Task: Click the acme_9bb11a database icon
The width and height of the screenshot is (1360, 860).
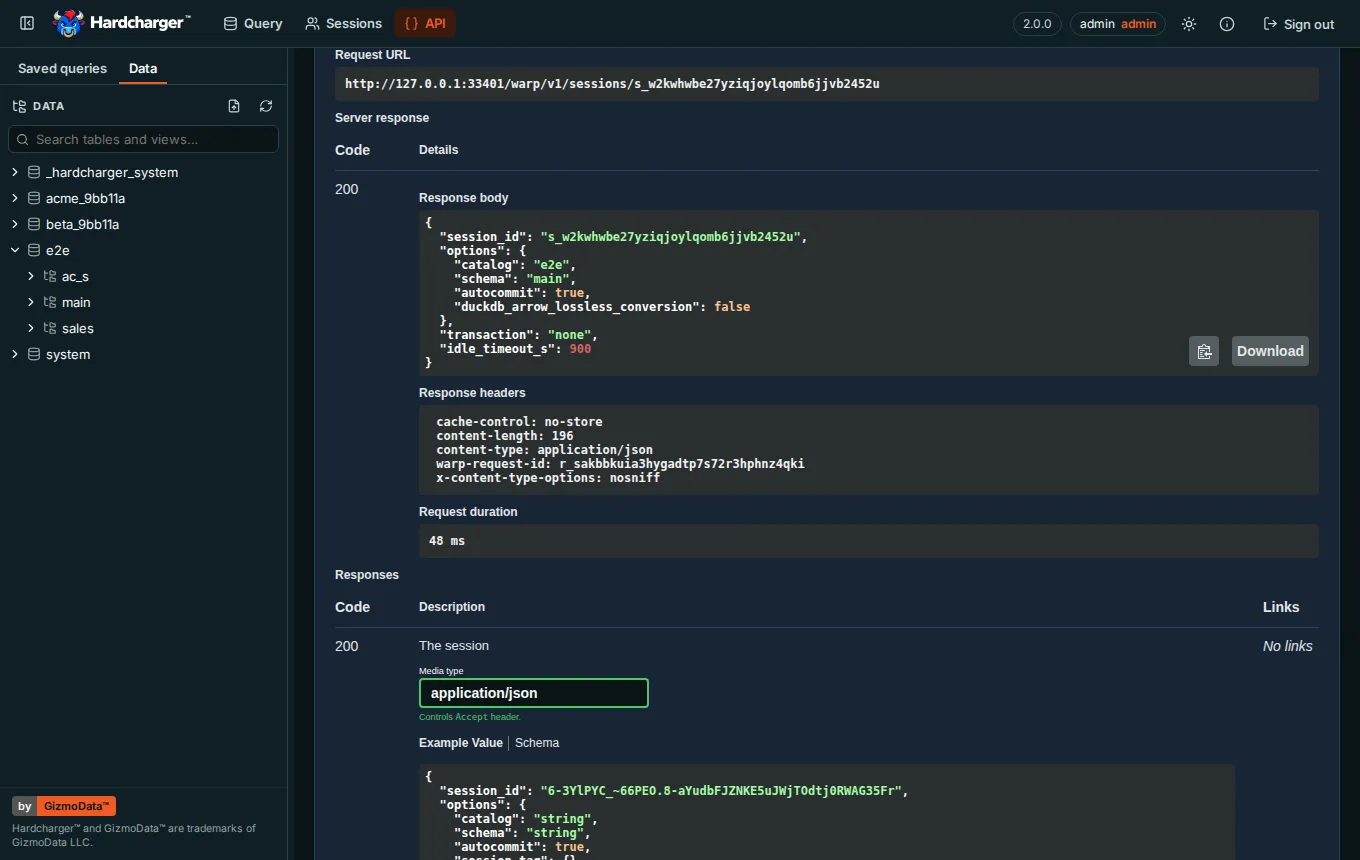Action: pos(34,198)
